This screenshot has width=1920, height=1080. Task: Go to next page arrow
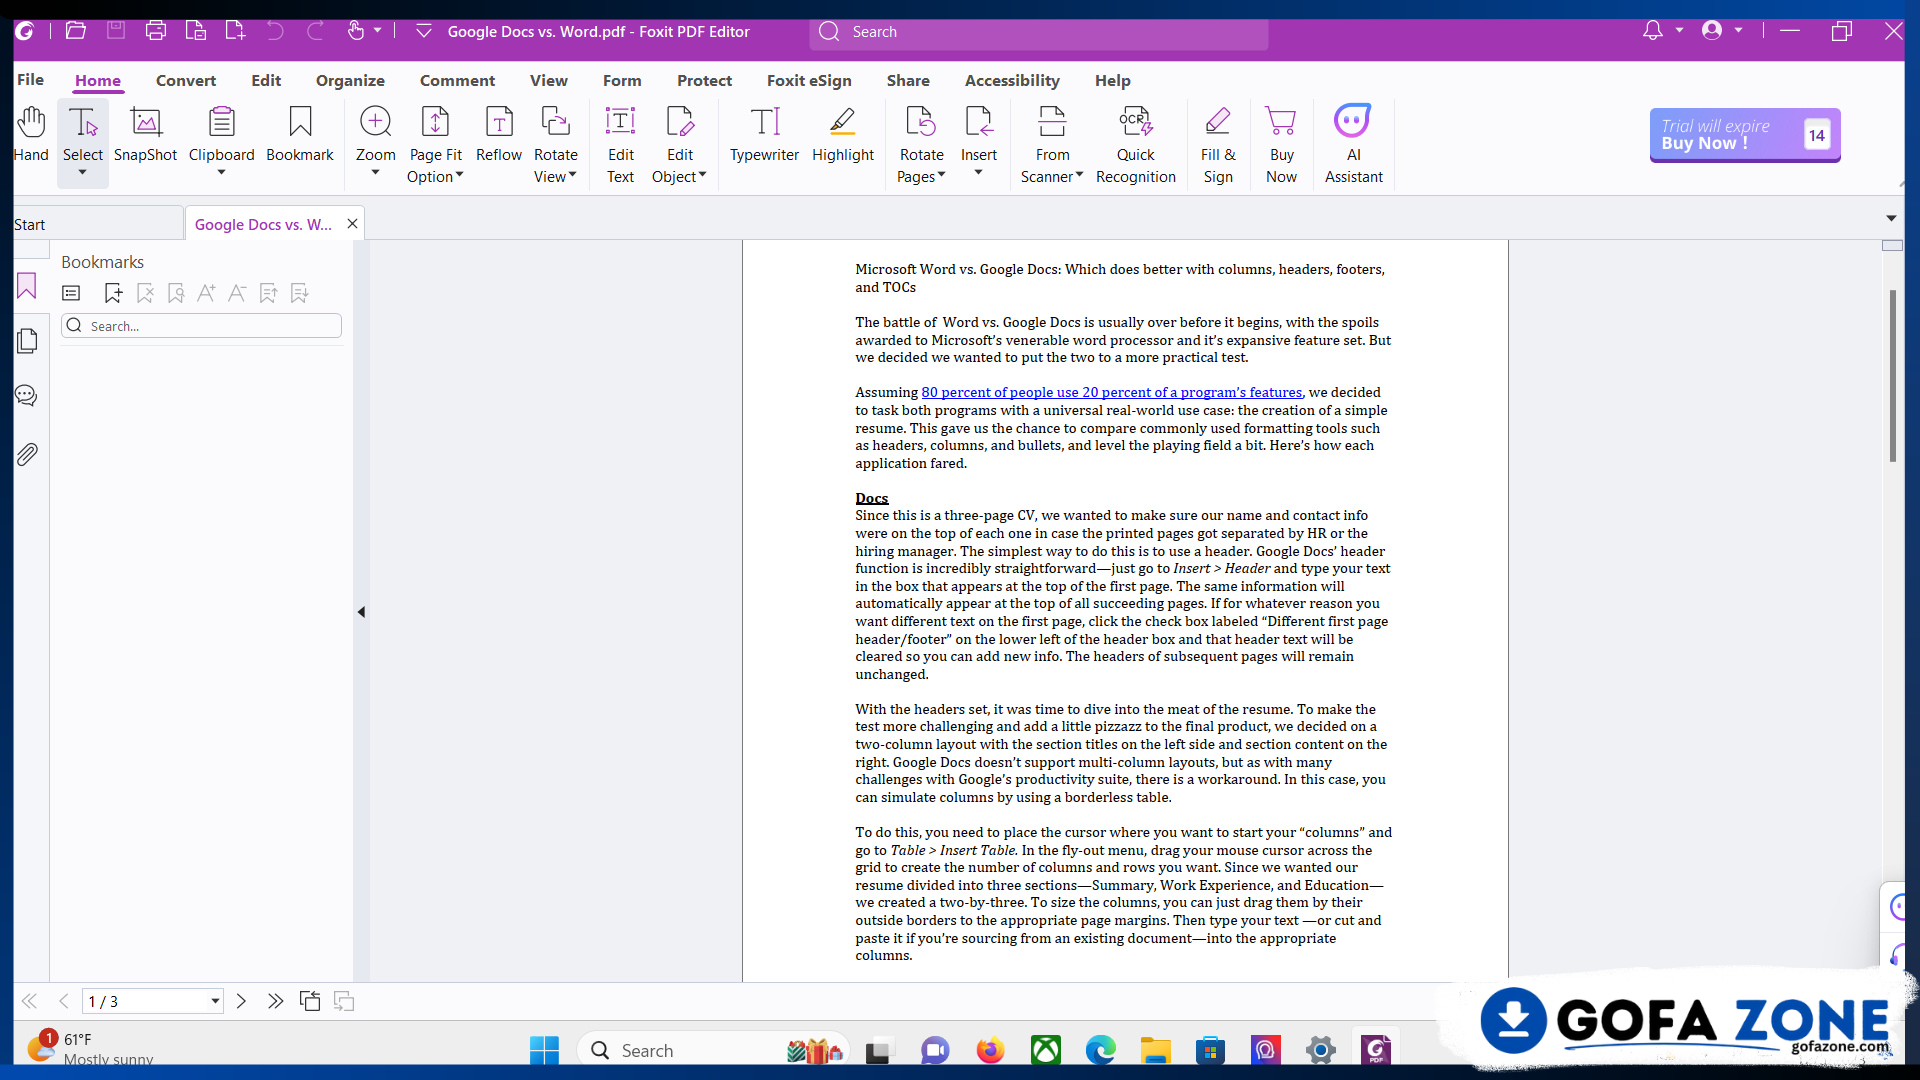click(241, 1001)
